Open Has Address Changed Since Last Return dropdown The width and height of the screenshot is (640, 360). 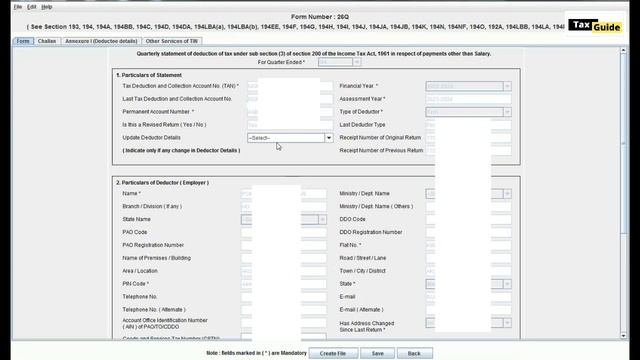click(x=468, y=323)
